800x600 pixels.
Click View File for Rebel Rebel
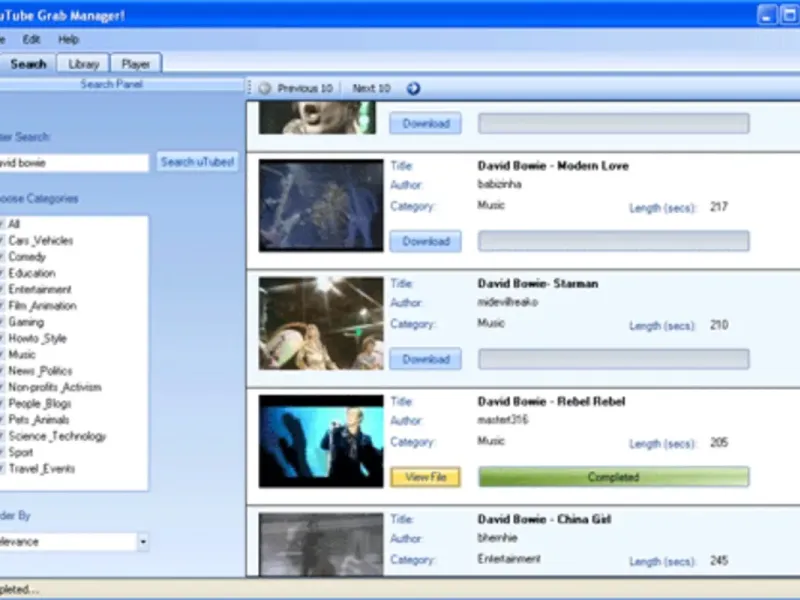426,477
